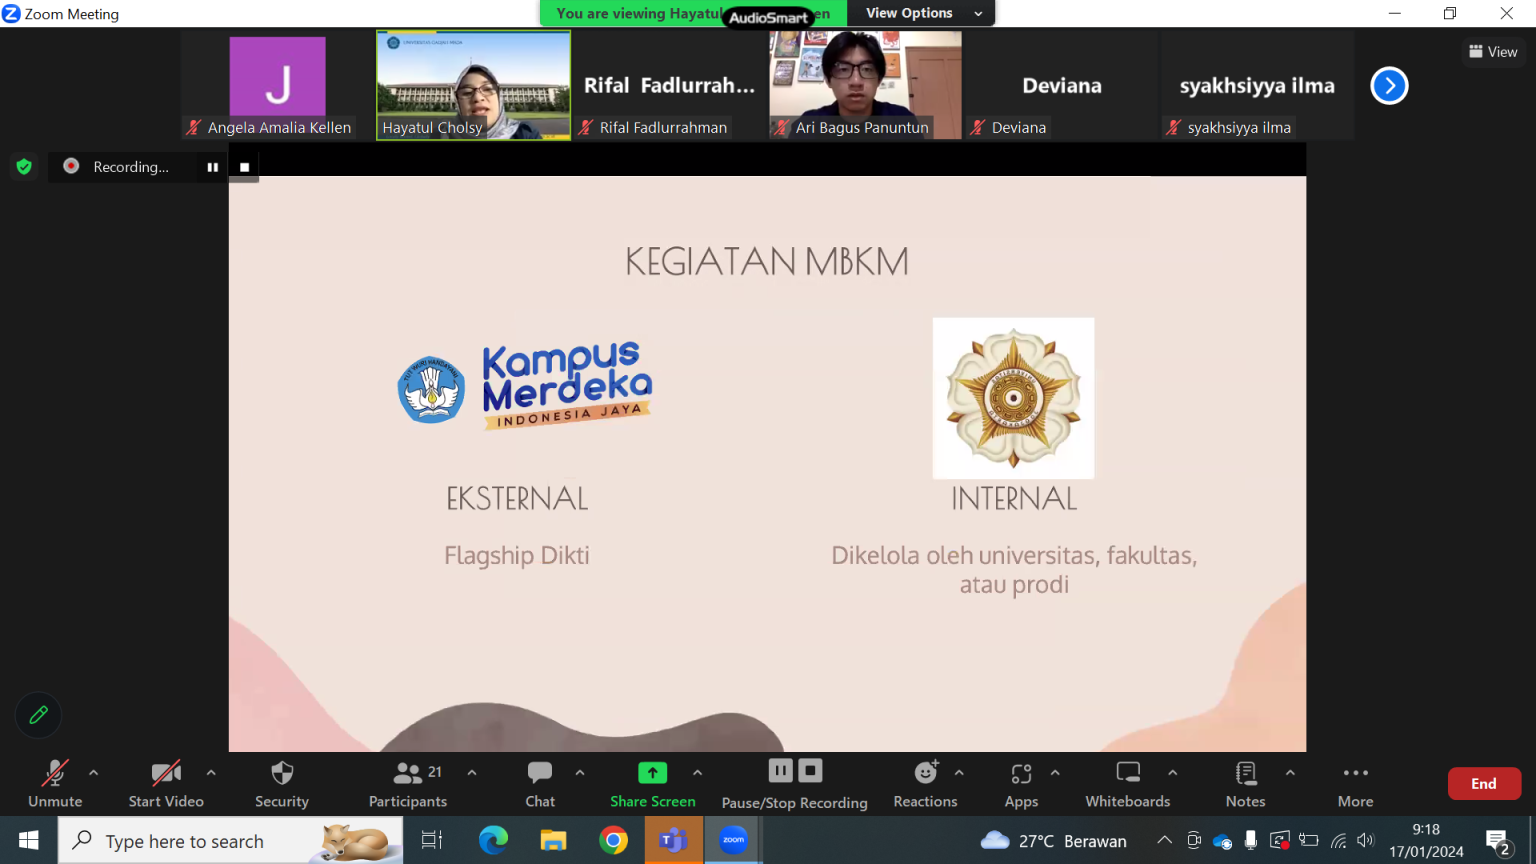Select Angela Amalia Kellen video tile

click(x=277, y=85)
